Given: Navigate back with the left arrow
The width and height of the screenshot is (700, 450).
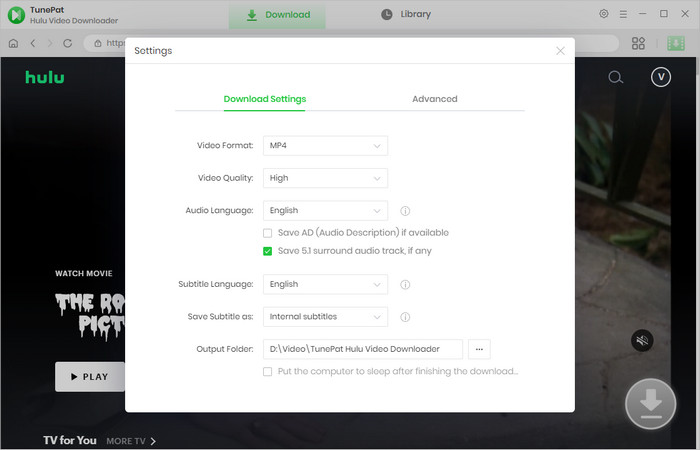Looking at the screenshot, I should tap(33, 43).
